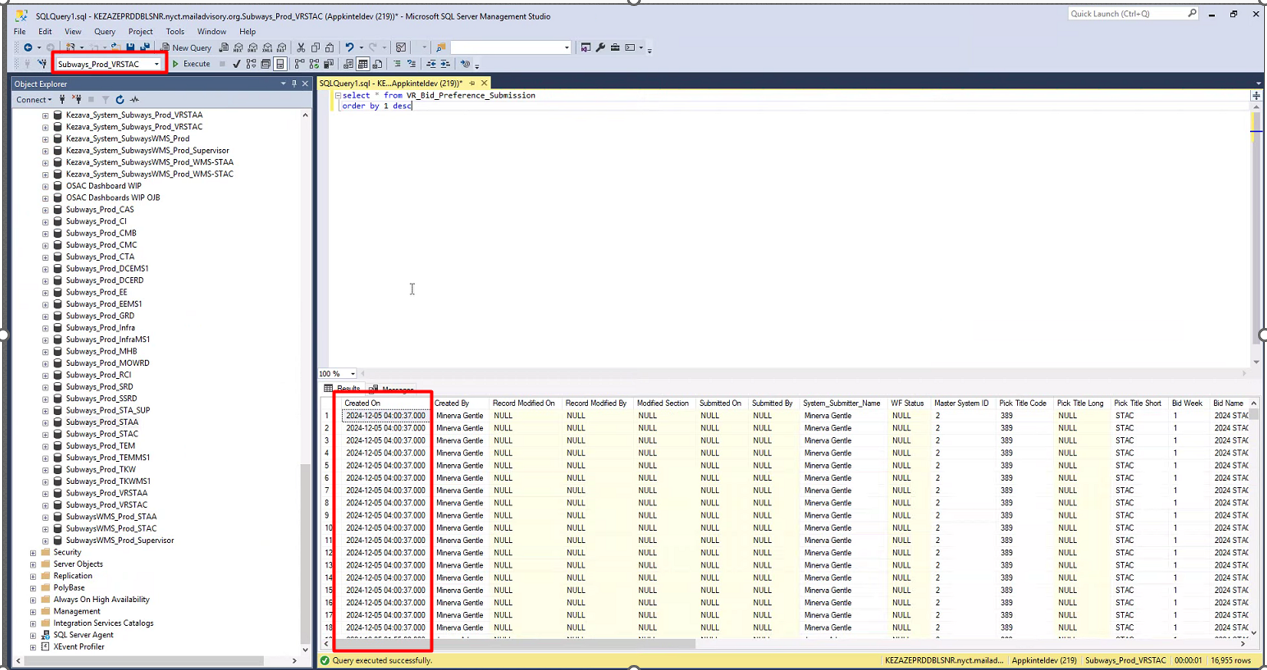The image size is (1267, 670).
Task: Expand the Subways_Prod_VRSTAC database near SubwaysWMS_Prod_STAA
Action: (45, 505)
